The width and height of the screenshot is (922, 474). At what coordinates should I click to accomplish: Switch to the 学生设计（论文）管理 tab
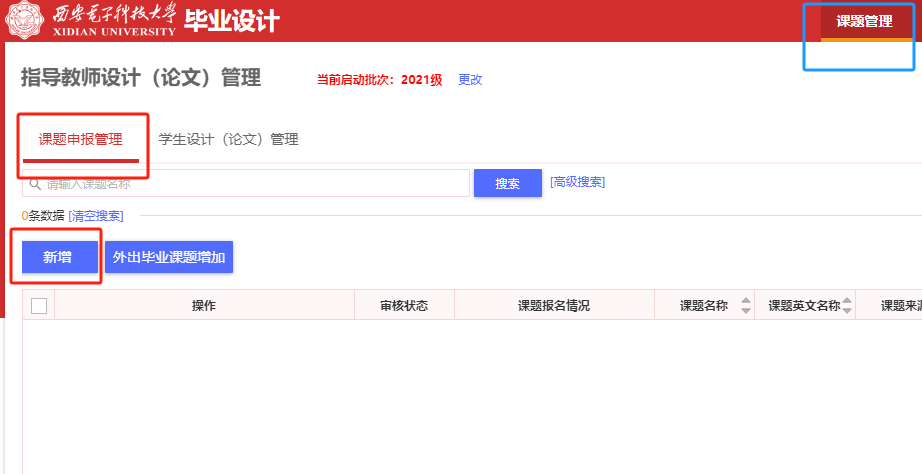[x=228, y=140]
